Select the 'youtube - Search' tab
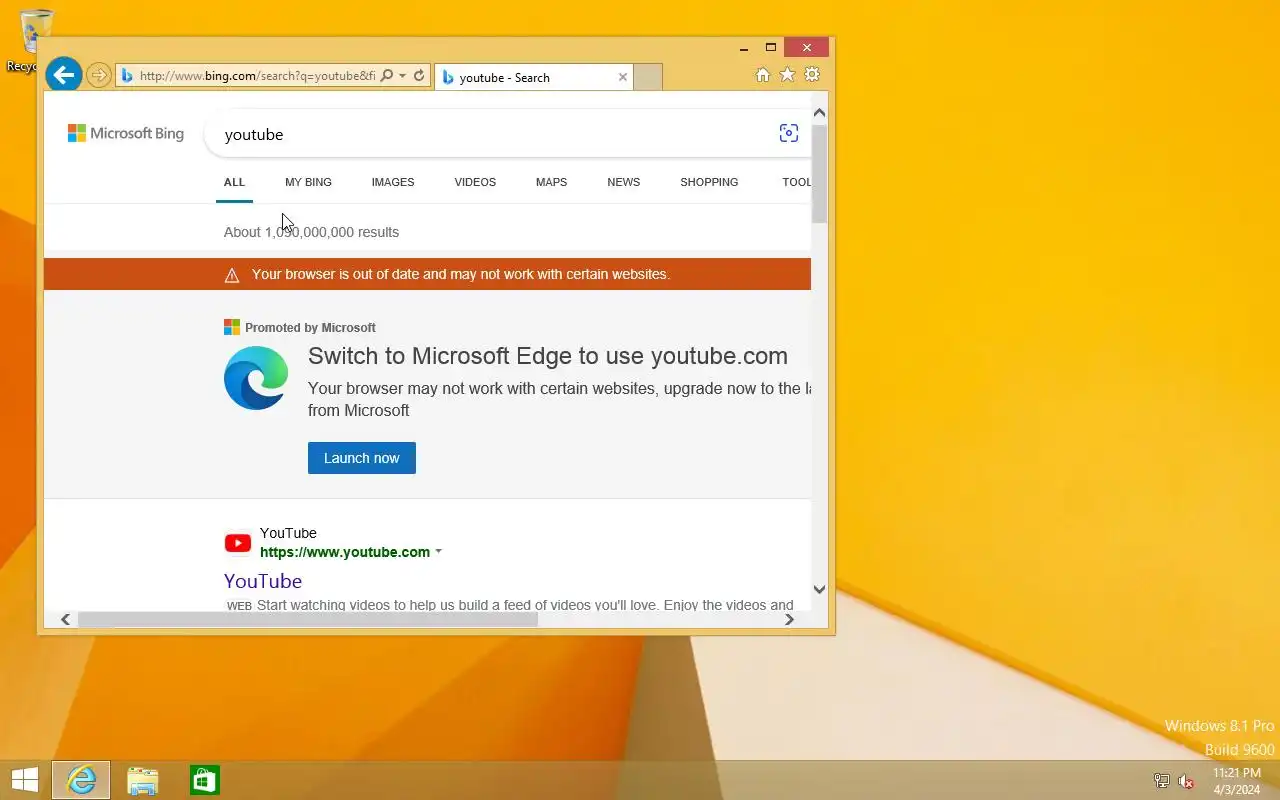Screen dimensions: 1280x800 click(534, 77)
